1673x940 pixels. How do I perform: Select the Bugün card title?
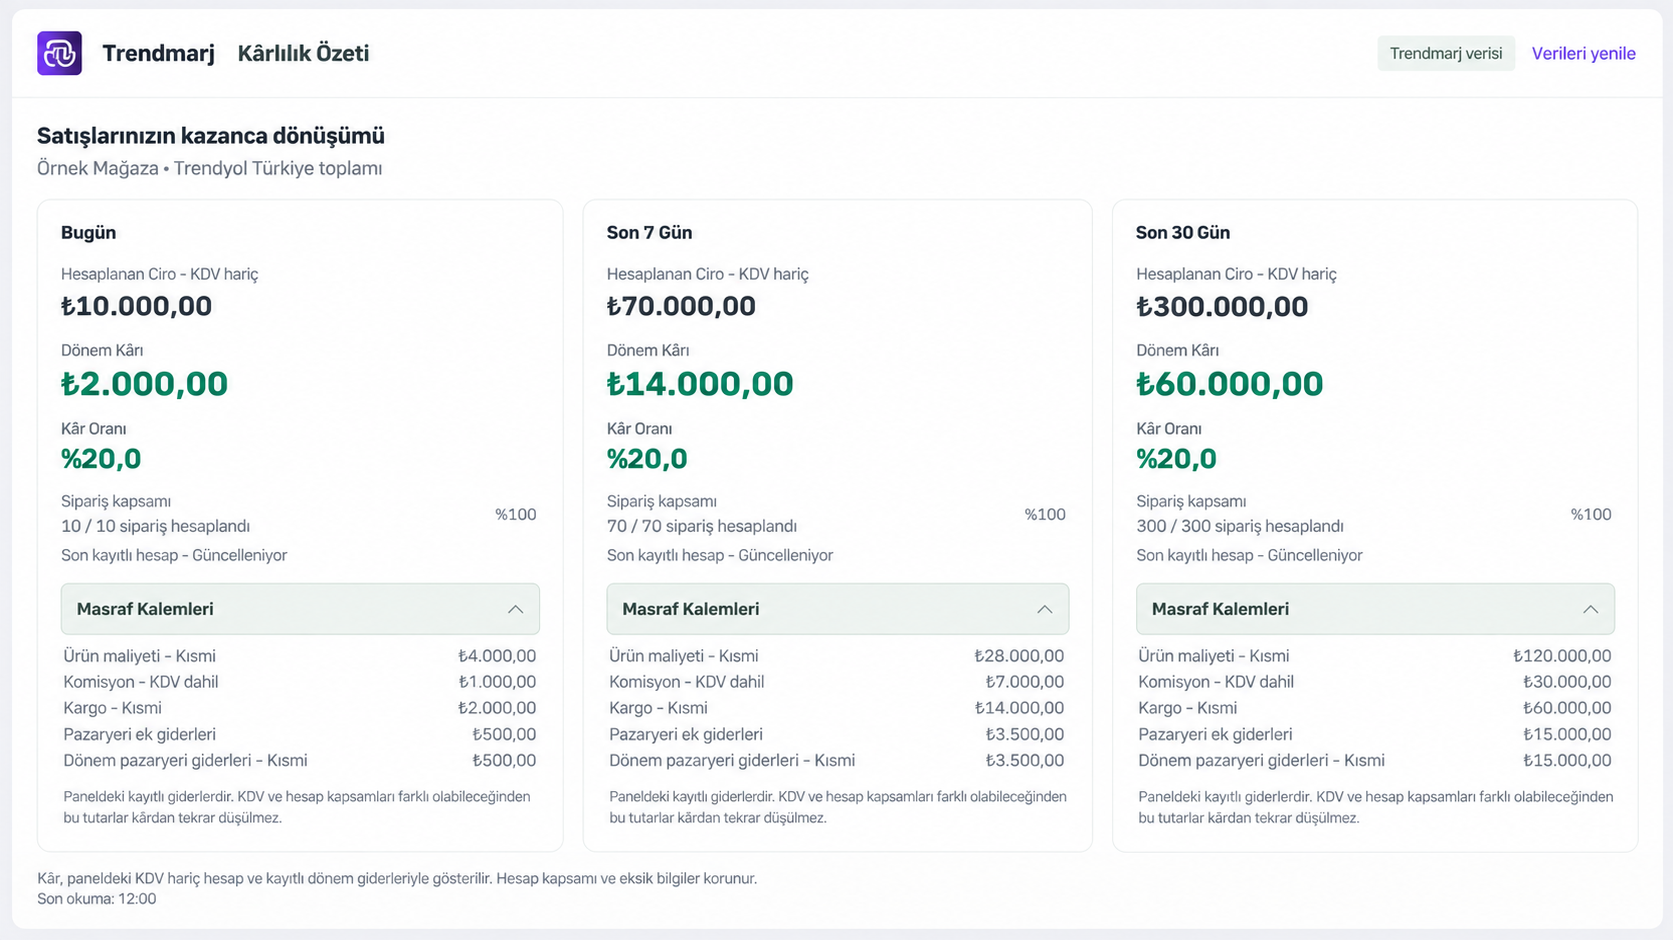88,233
